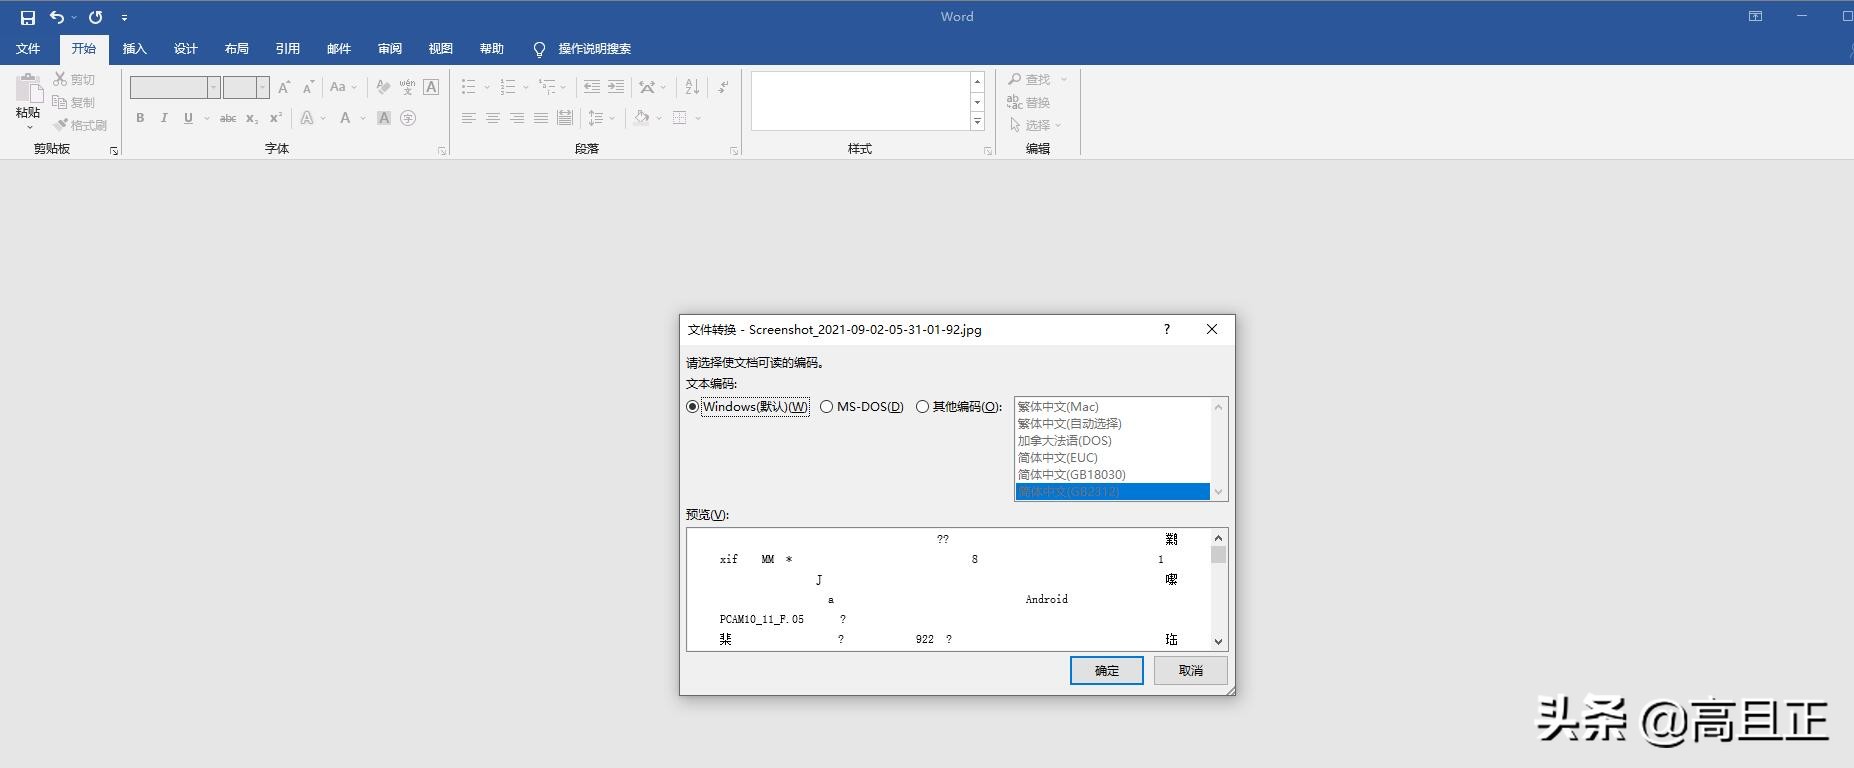The width and height of the screenshot is (1854, 768).
Task: Open the shading paint bucket dropdown
Action: 657,118
